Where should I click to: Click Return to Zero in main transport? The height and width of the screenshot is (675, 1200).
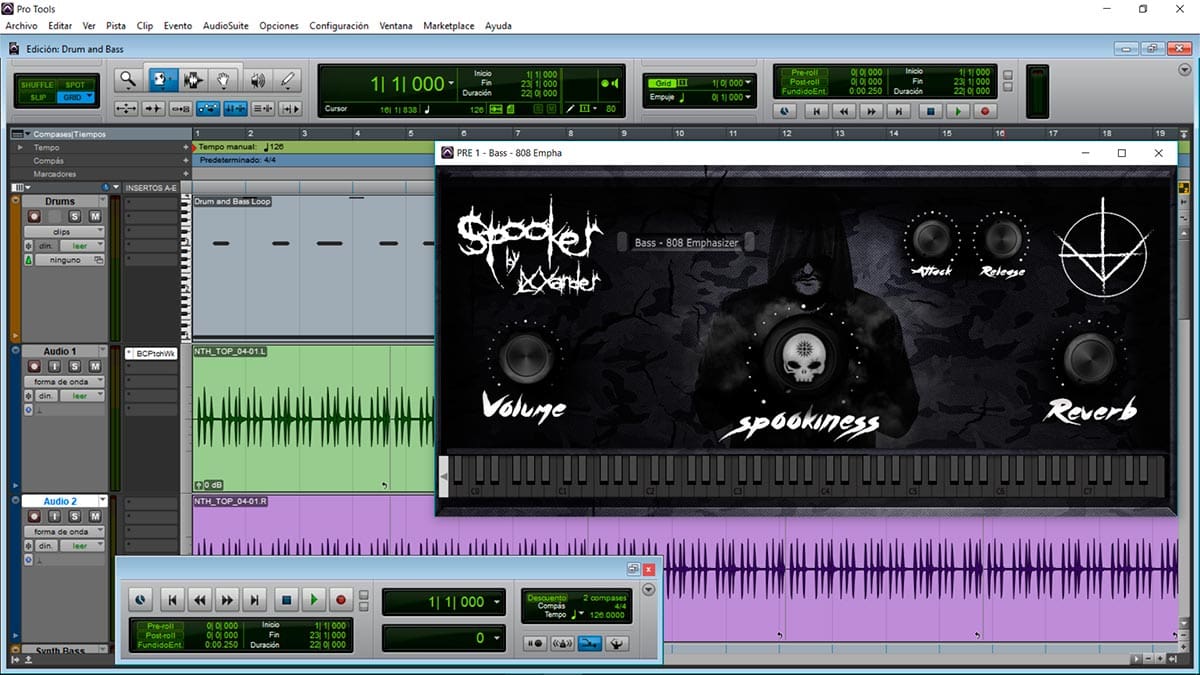pyautogui.click(x=817, y=112)
